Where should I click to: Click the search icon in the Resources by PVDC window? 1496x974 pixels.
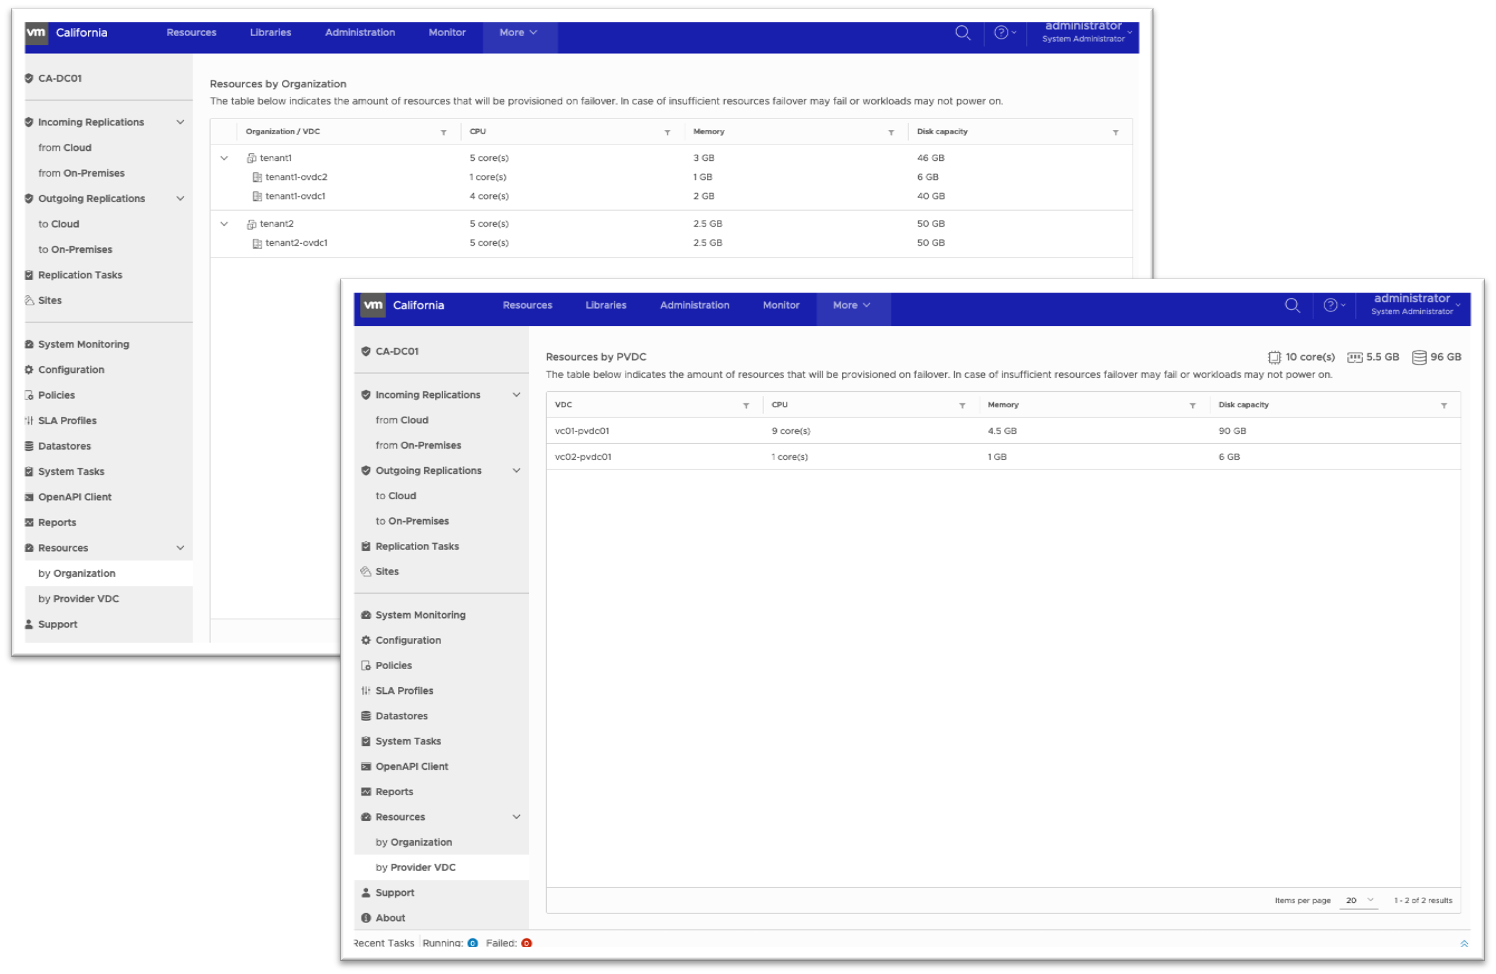point(1292,305)
